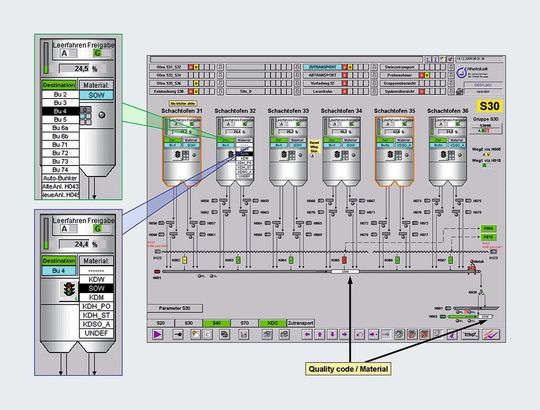
Task: Open the green Destination dropdown in top zoom panel
Action: click(59, 85)
